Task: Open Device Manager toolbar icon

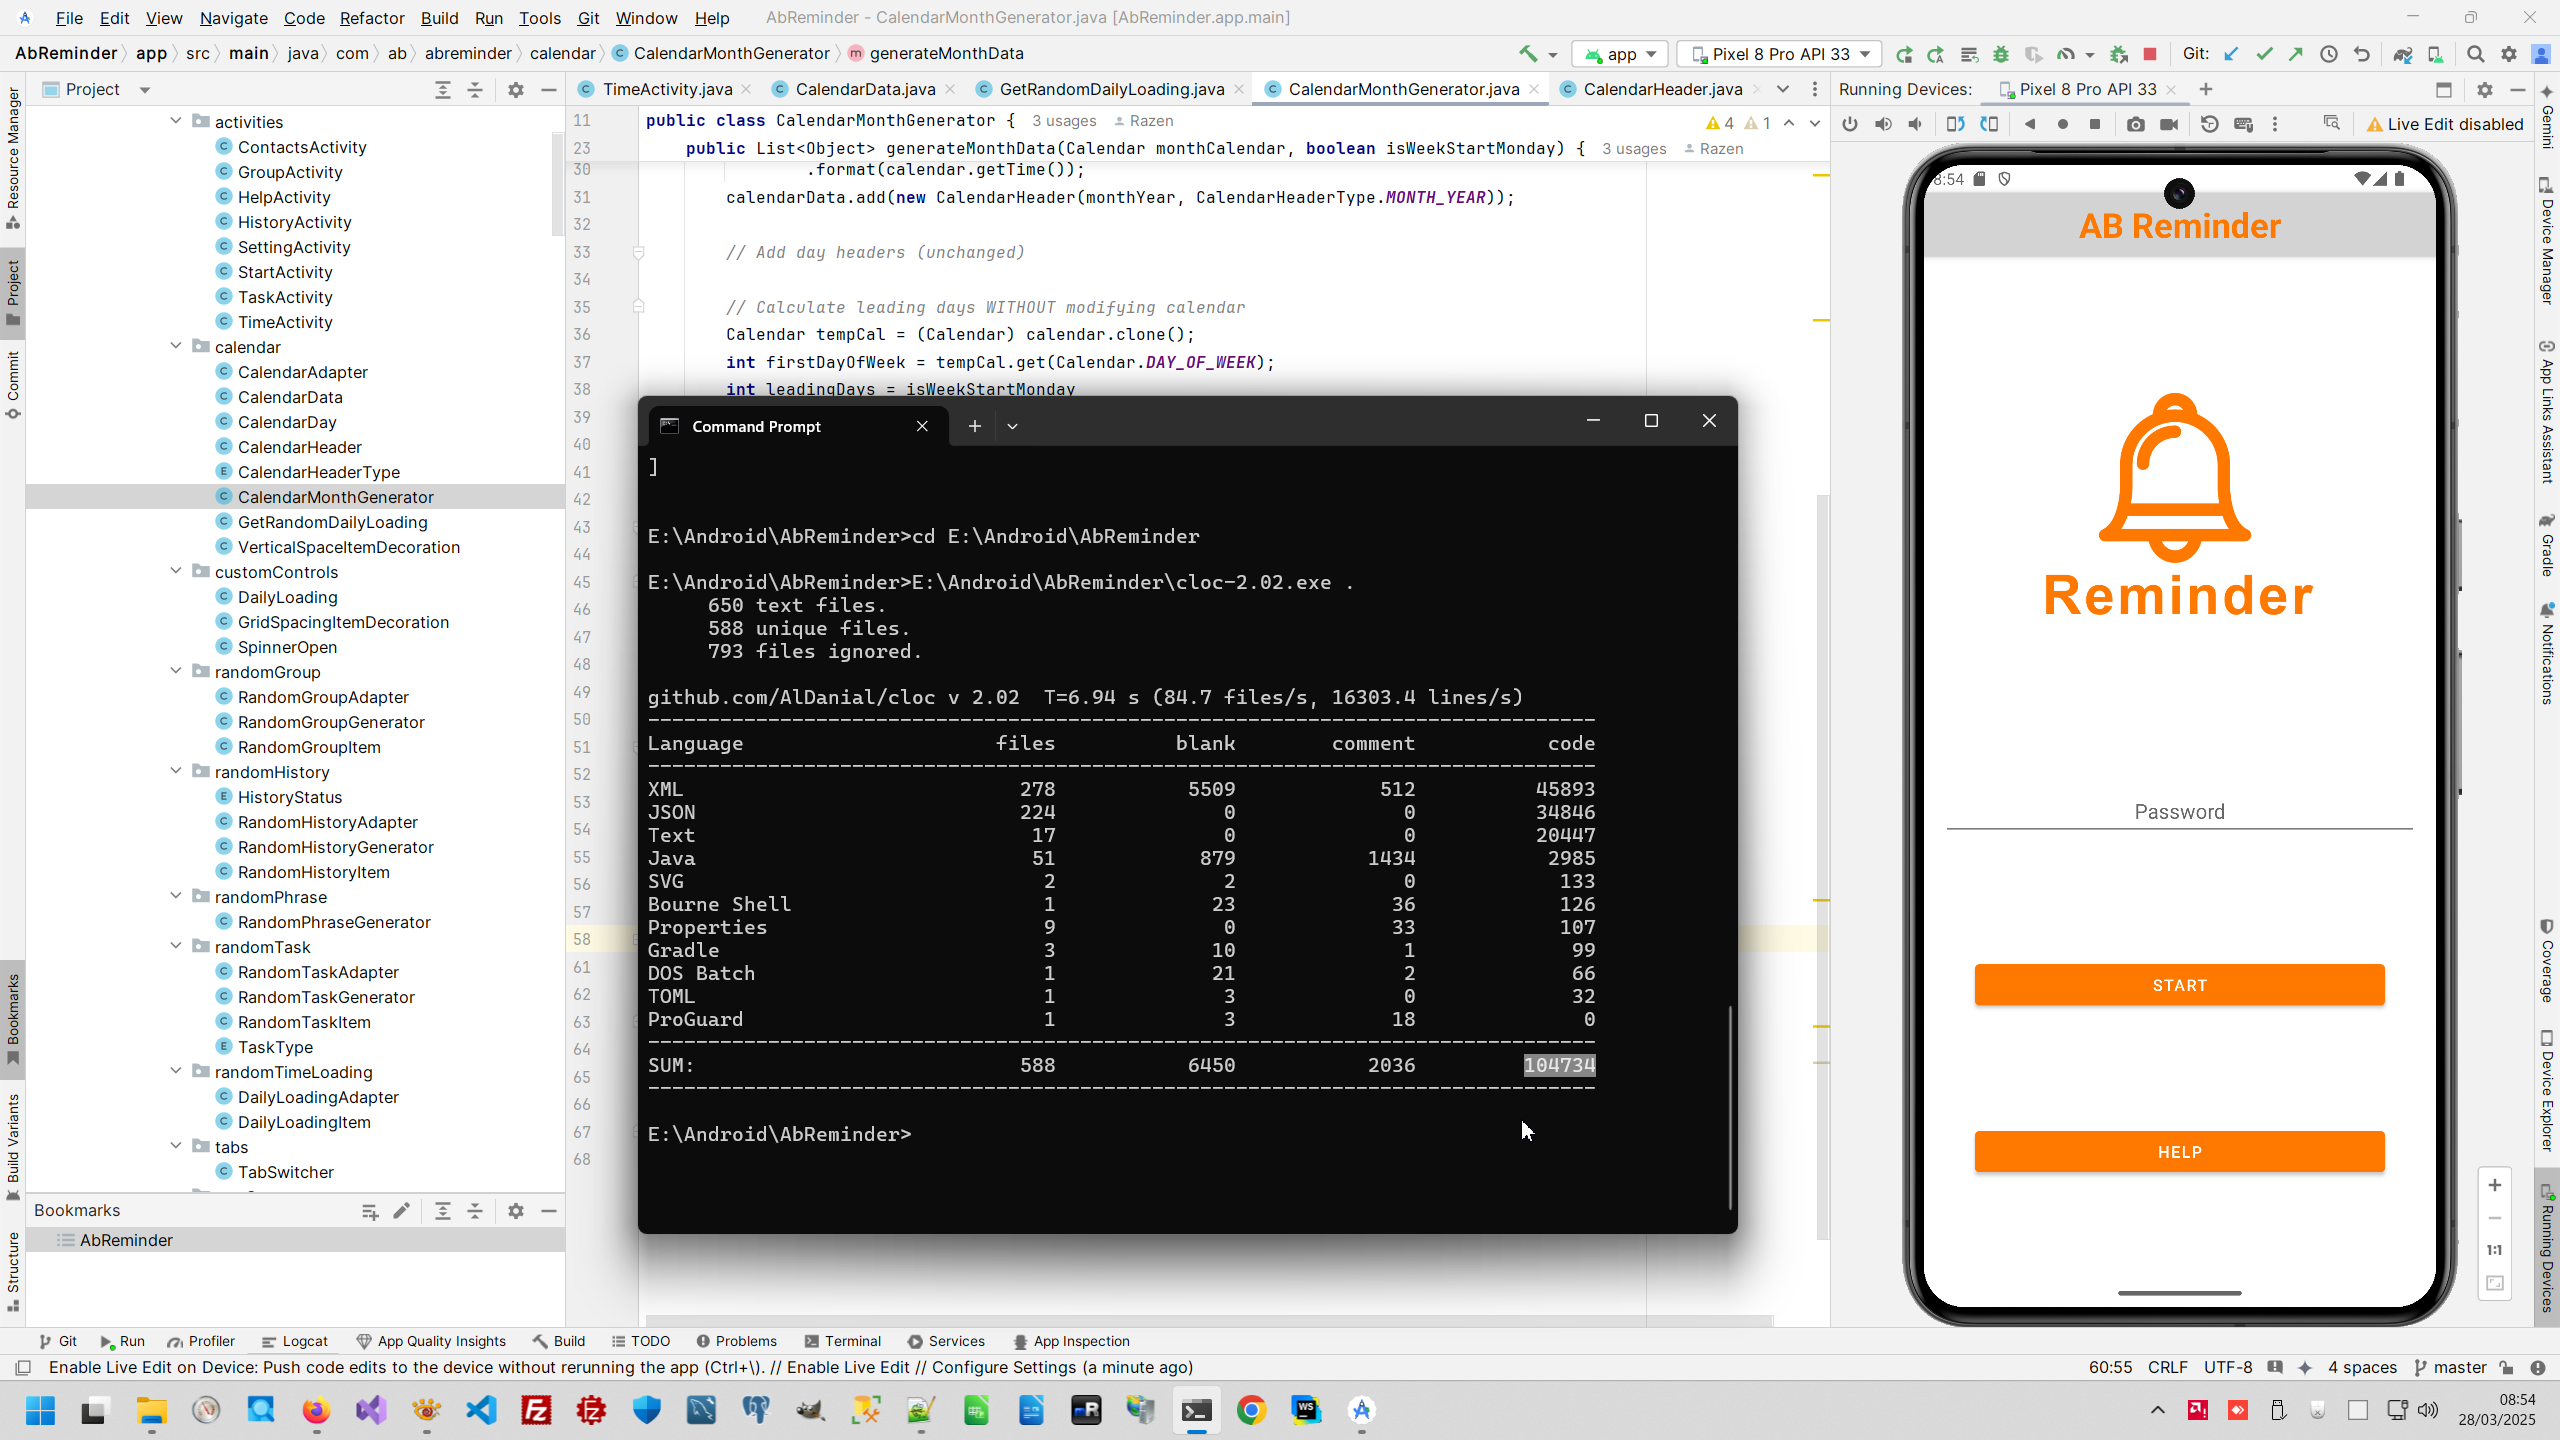Action: pos(2435,54)
